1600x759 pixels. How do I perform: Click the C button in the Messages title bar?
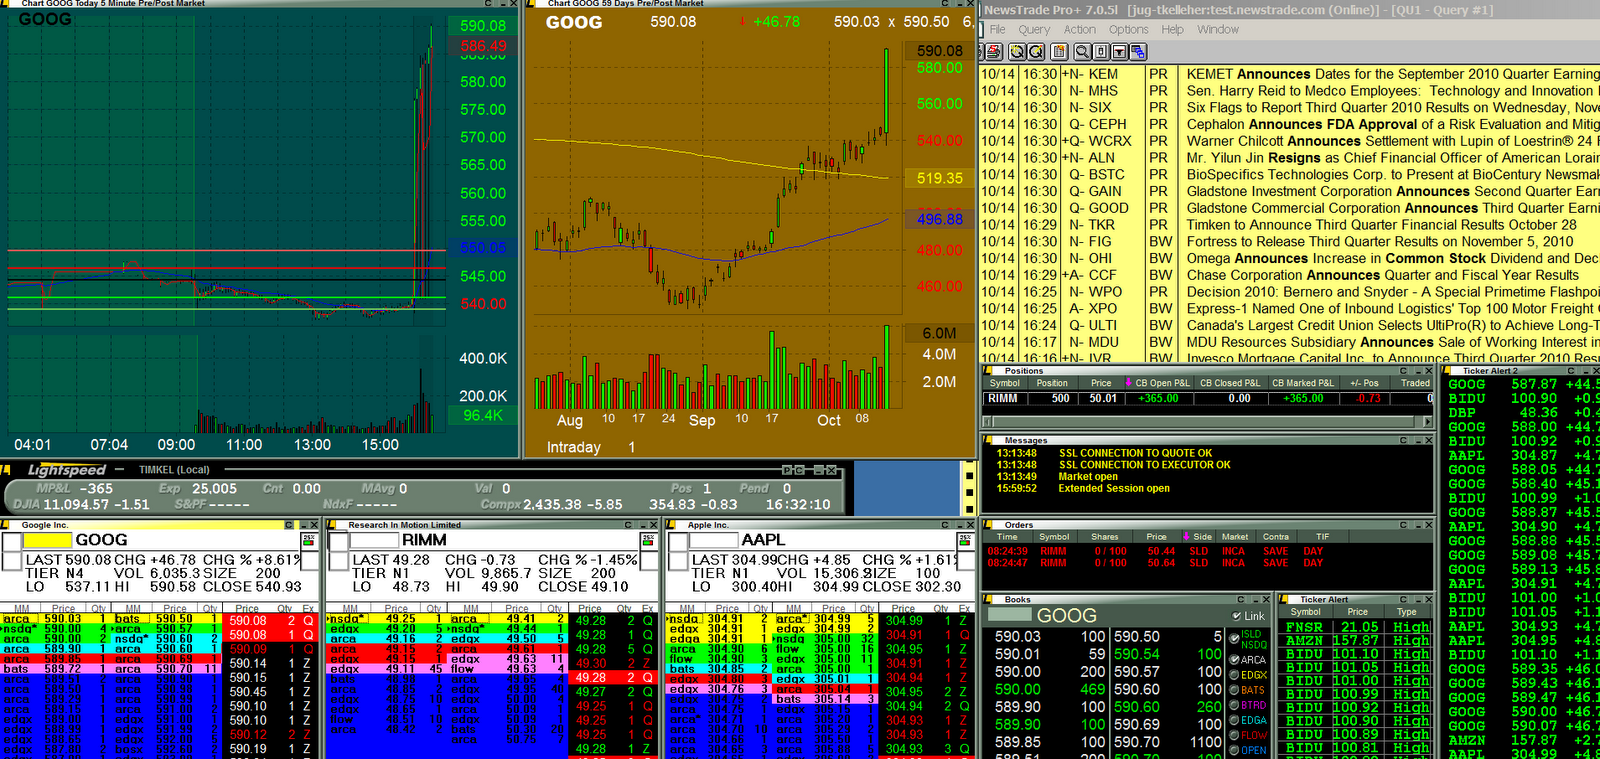1403,440
